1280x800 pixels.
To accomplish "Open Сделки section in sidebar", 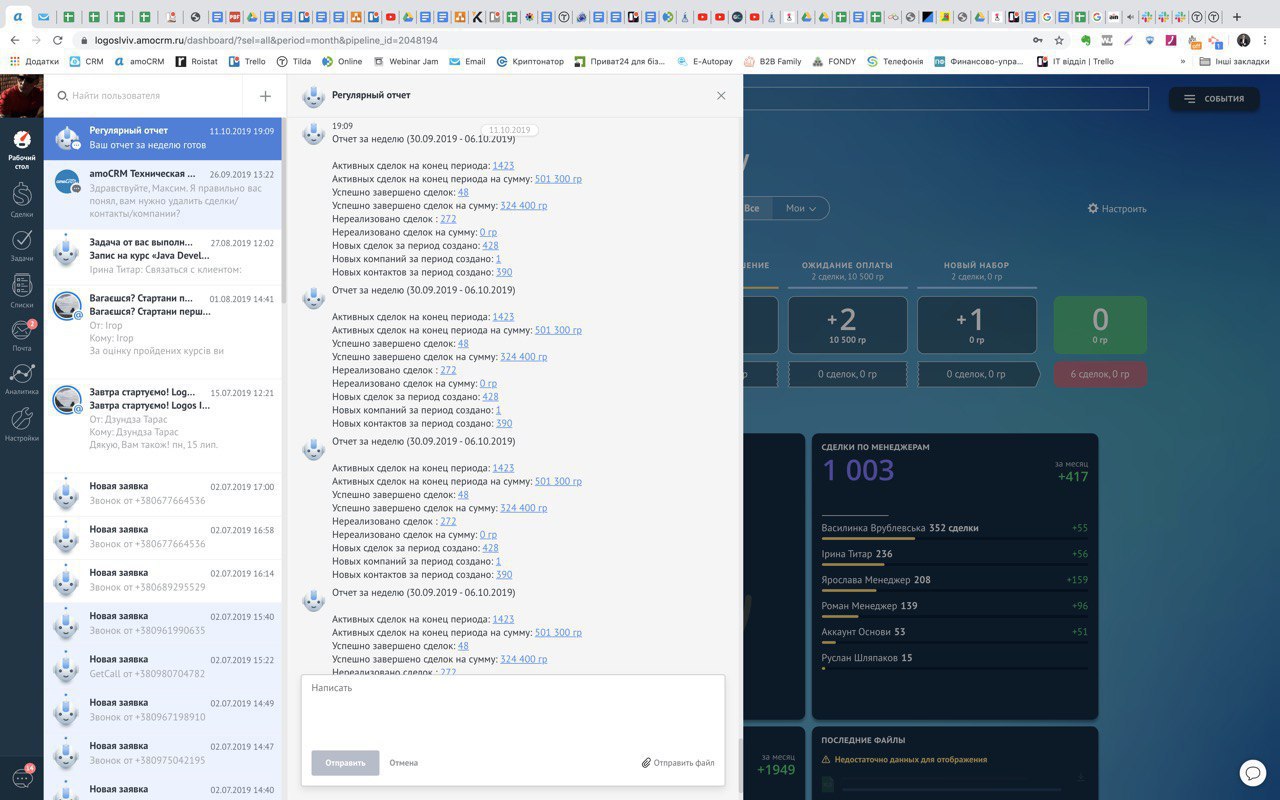I will click(x=21, y=199).
